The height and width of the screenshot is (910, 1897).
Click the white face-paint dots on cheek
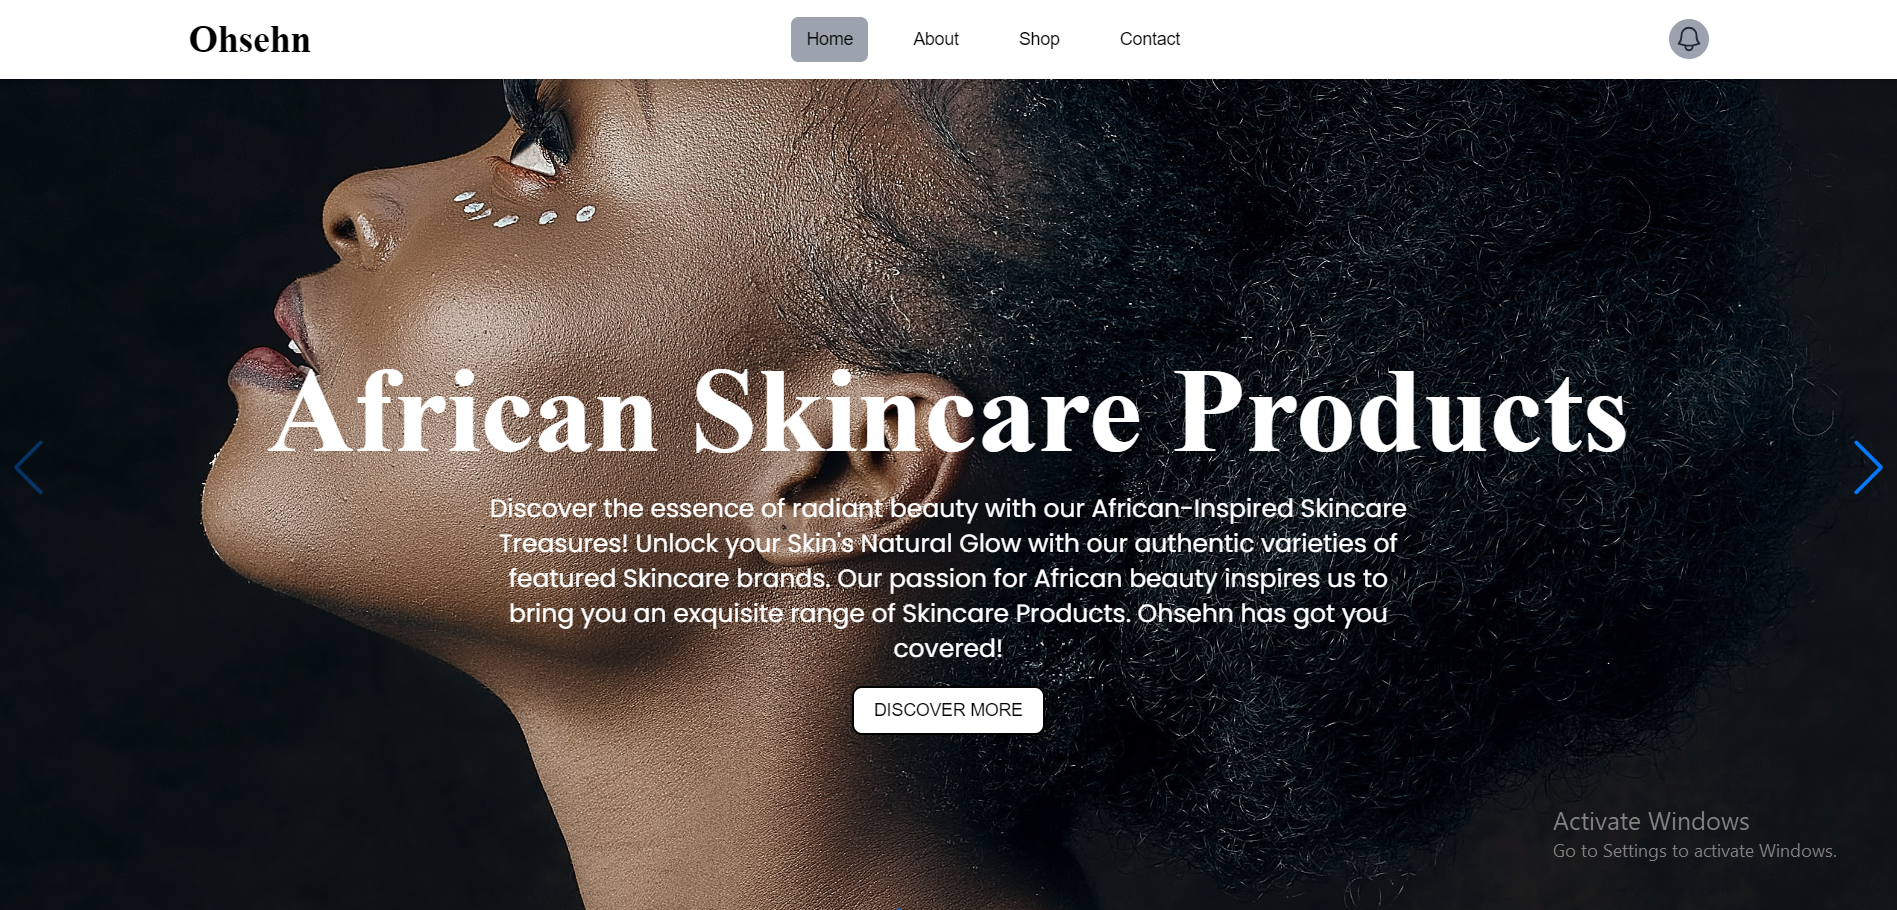pyautogui.click(x=524, y=209)
